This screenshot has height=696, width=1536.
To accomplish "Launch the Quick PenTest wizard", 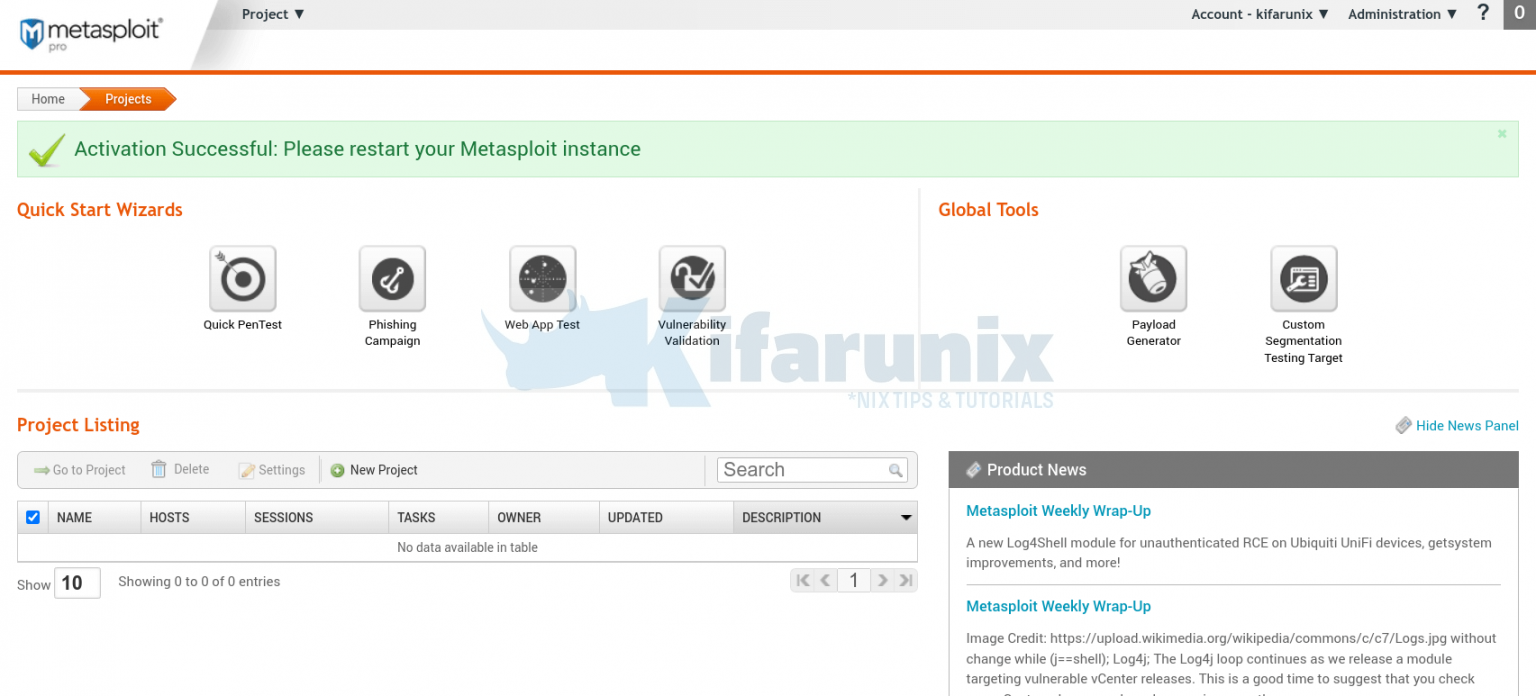I will 241,278.
